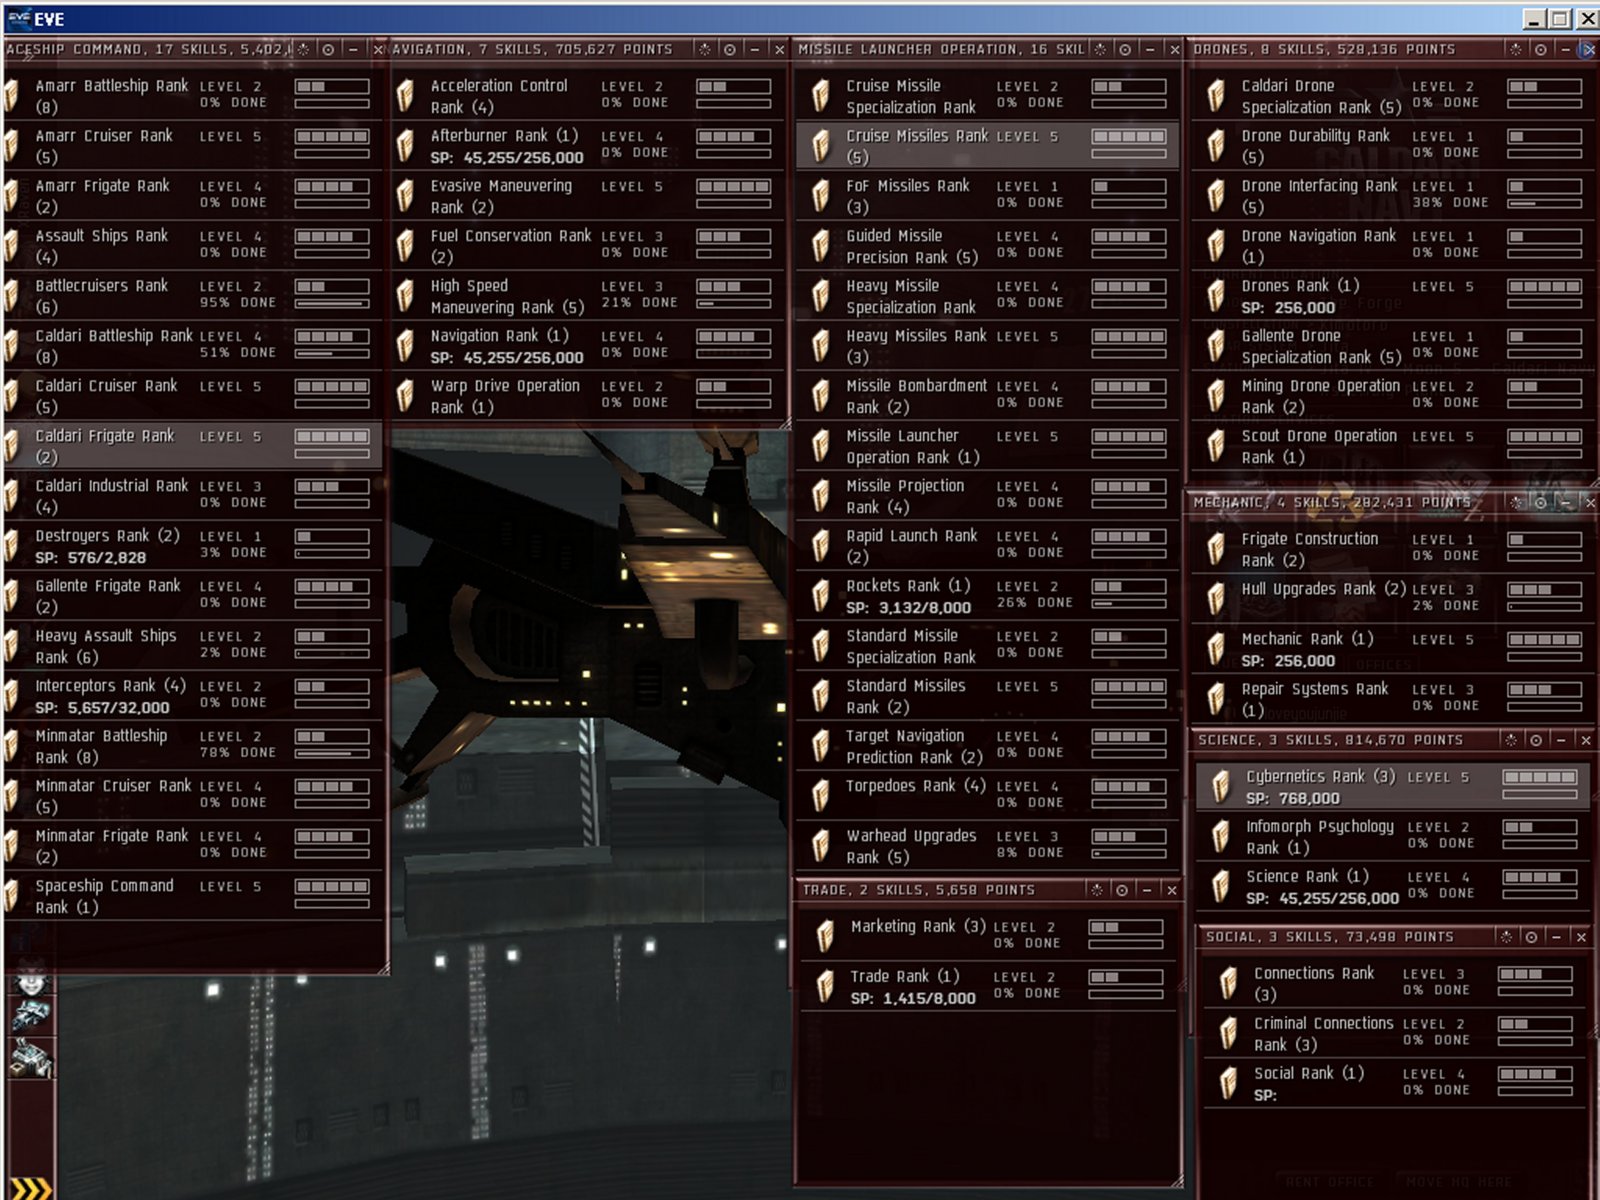Toggle the pin on the Navigation window

730,49
